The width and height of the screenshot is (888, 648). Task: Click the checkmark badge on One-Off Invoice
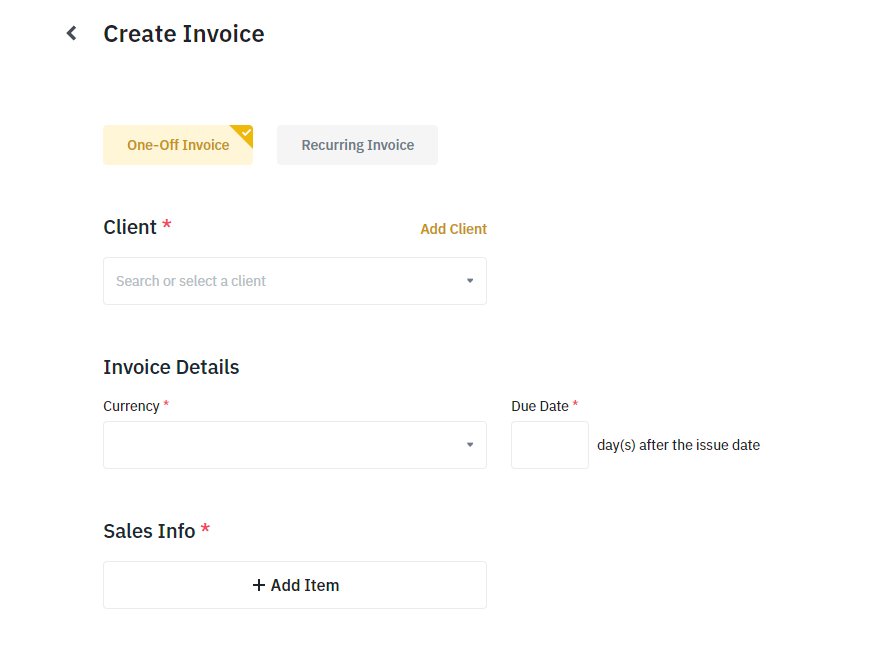pyautogui.click(x=244, y=133)
